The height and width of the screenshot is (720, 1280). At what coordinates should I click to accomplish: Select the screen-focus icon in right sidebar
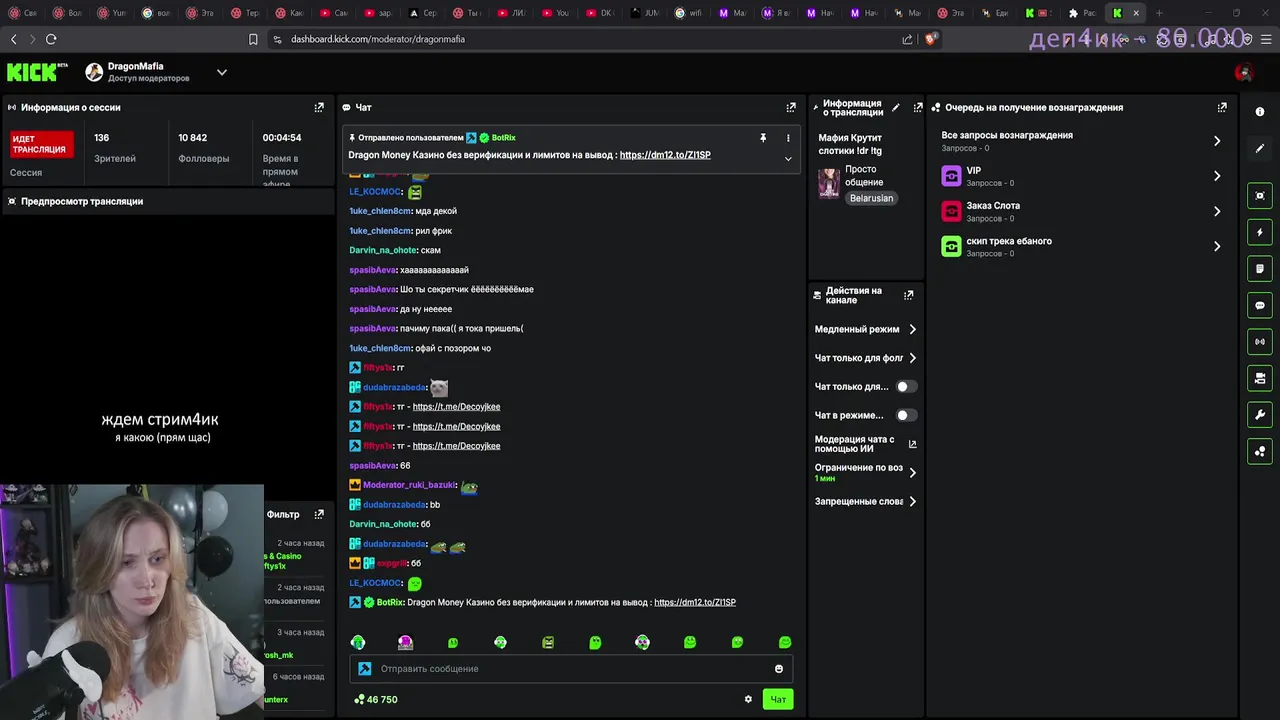tap(1260, 196)
